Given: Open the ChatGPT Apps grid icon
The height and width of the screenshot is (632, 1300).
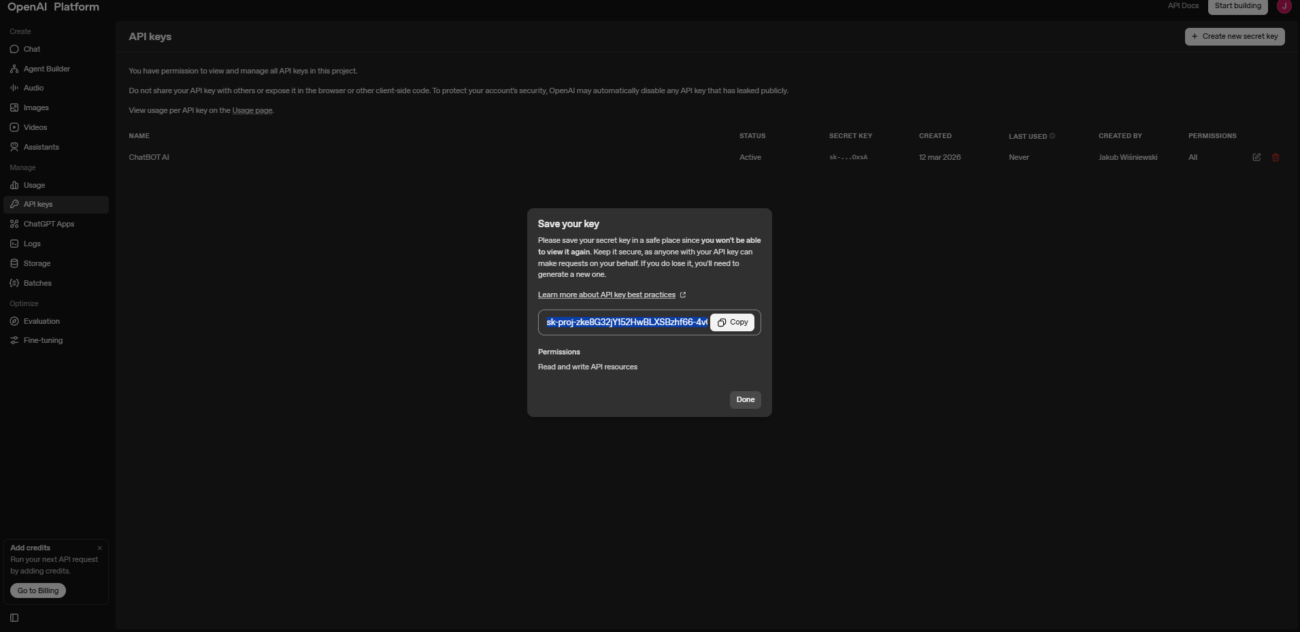Looking at the screenshot, I should point(14,224).
